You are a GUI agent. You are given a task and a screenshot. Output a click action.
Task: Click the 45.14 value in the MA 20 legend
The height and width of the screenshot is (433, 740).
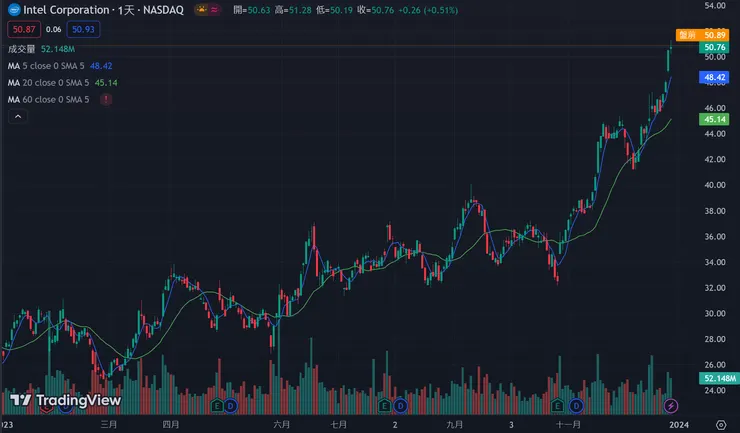(106, 83)
